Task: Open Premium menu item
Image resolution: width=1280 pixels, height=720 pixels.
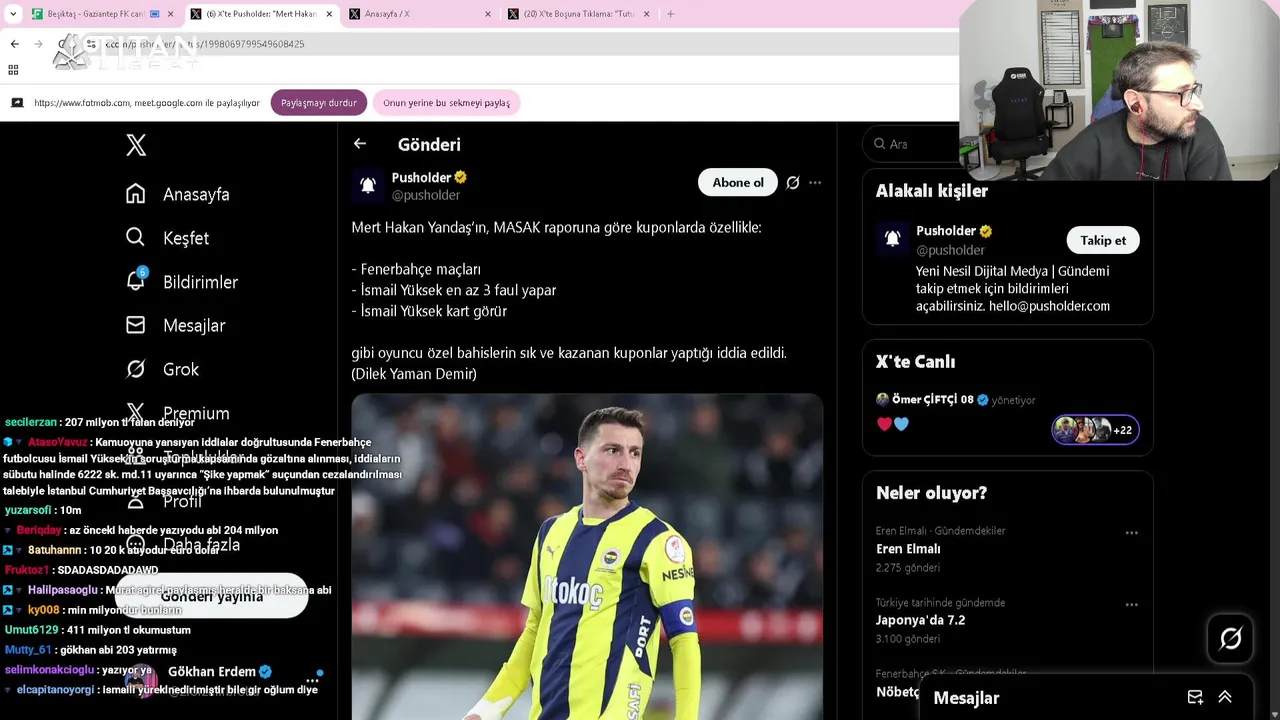Action: coord(196,413)
